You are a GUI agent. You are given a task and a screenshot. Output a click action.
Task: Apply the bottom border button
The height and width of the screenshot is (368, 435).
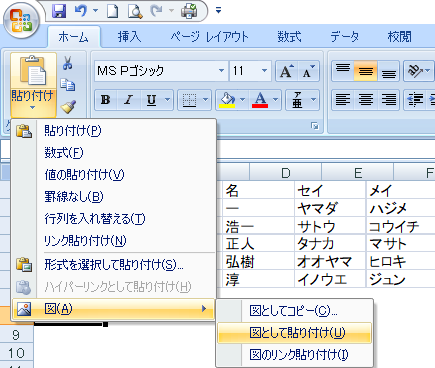pyautogui.click(x=189, y=99)
